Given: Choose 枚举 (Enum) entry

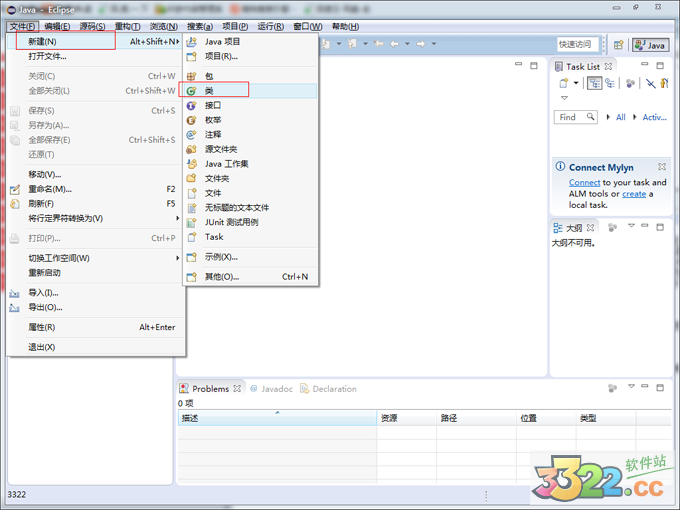Looking at the screenshot, I should pos(251,120).
